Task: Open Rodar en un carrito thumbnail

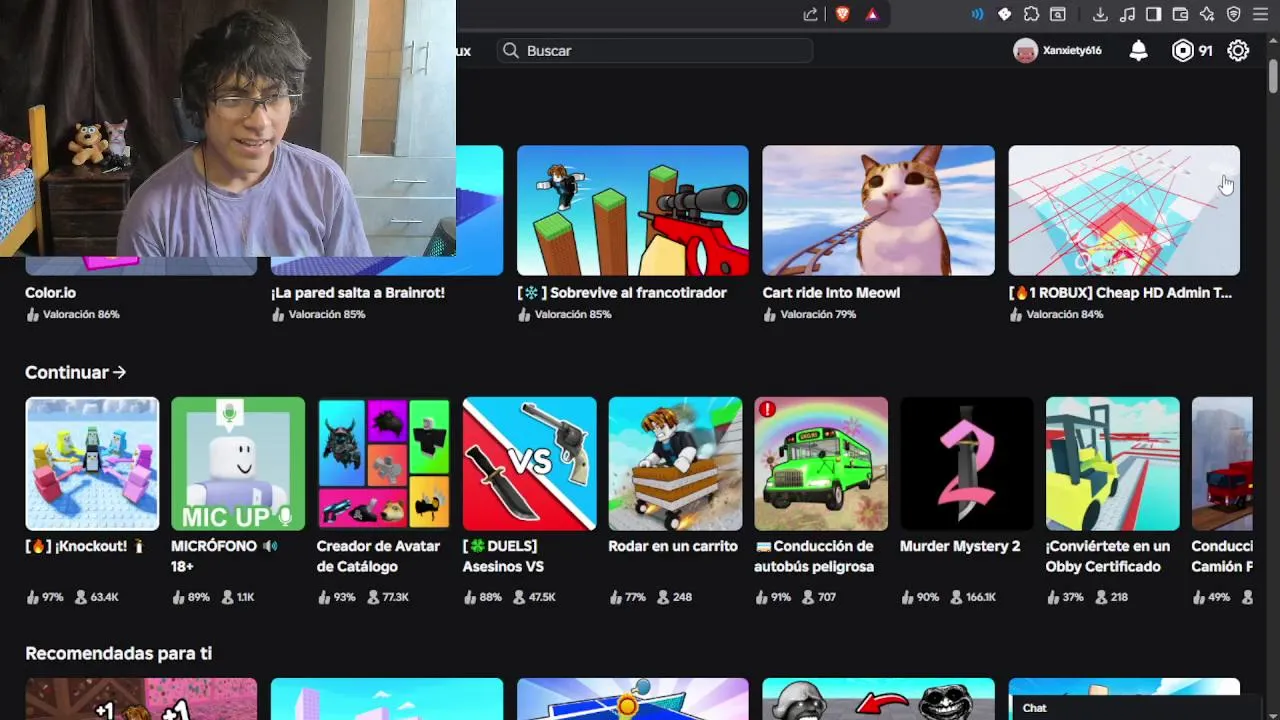Action: click(675, 464)
